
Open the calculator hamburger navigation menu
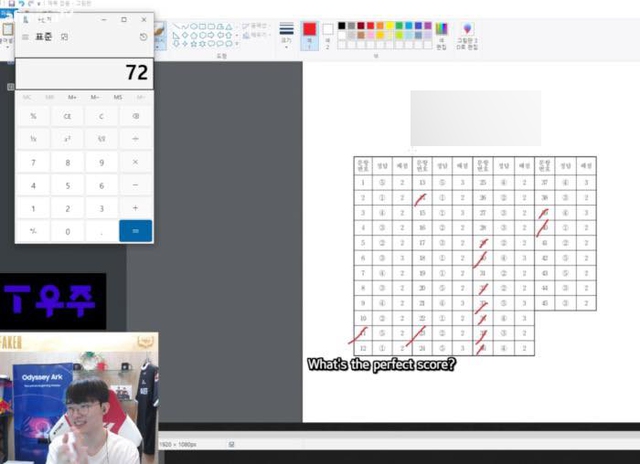tap(25, 37)
